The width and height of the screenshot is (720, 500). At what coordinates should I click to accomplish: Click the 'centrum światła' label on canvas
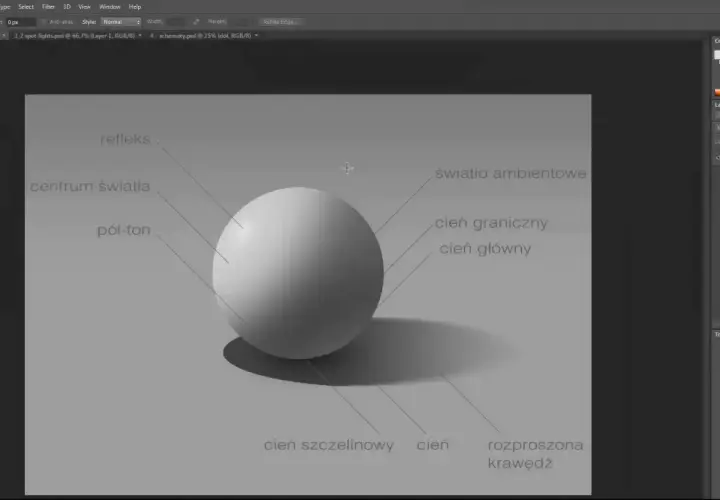pyautogui.click(x=90, y=186)
